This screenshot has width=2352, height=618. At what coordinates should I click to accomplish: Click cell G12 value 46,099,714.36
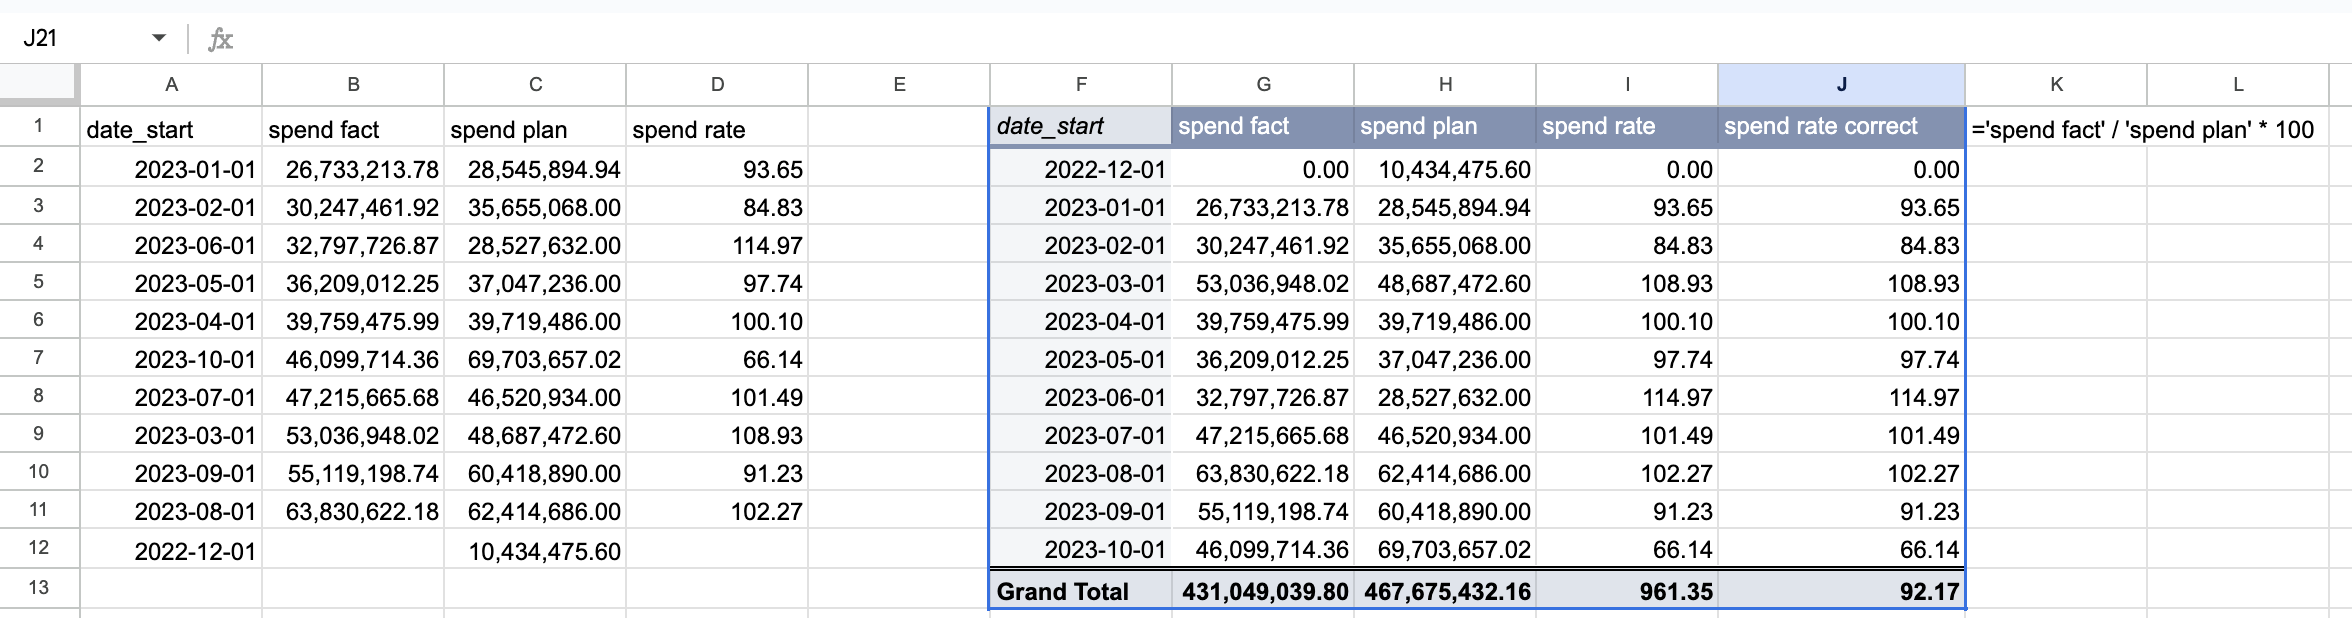tap(1263, 549)
